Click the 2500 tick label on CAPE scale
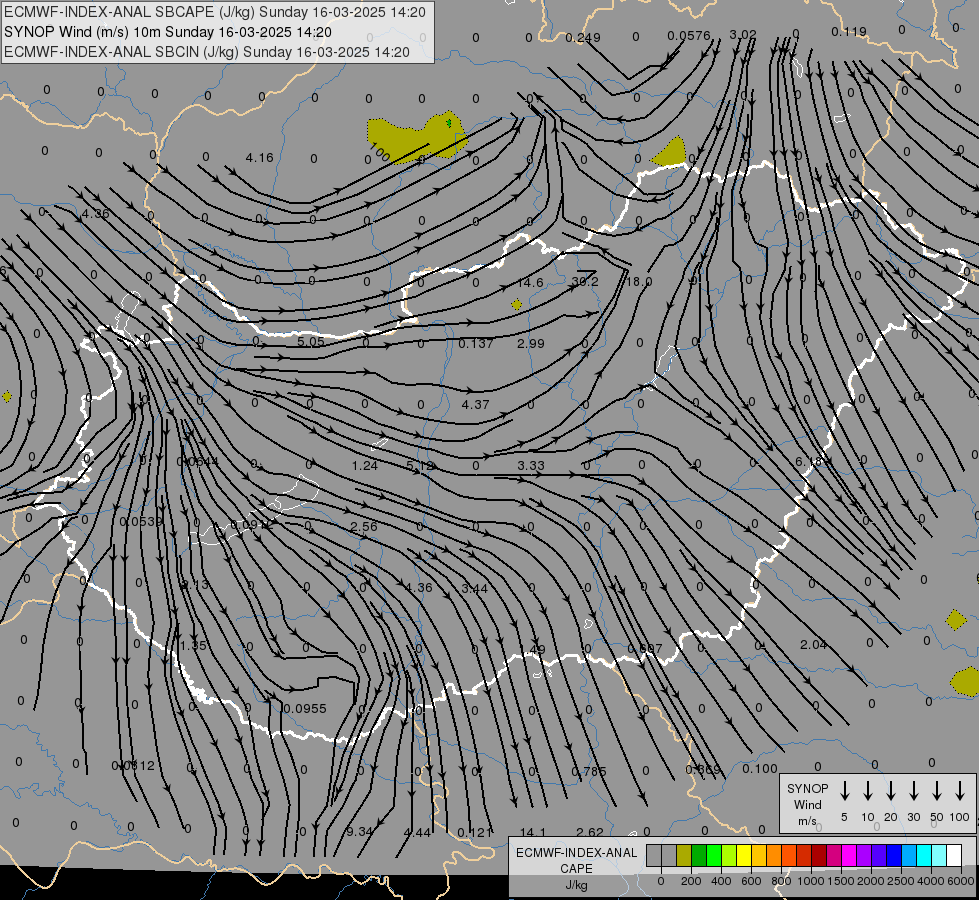This screenshot has height=900, width=979. (901, 881)
